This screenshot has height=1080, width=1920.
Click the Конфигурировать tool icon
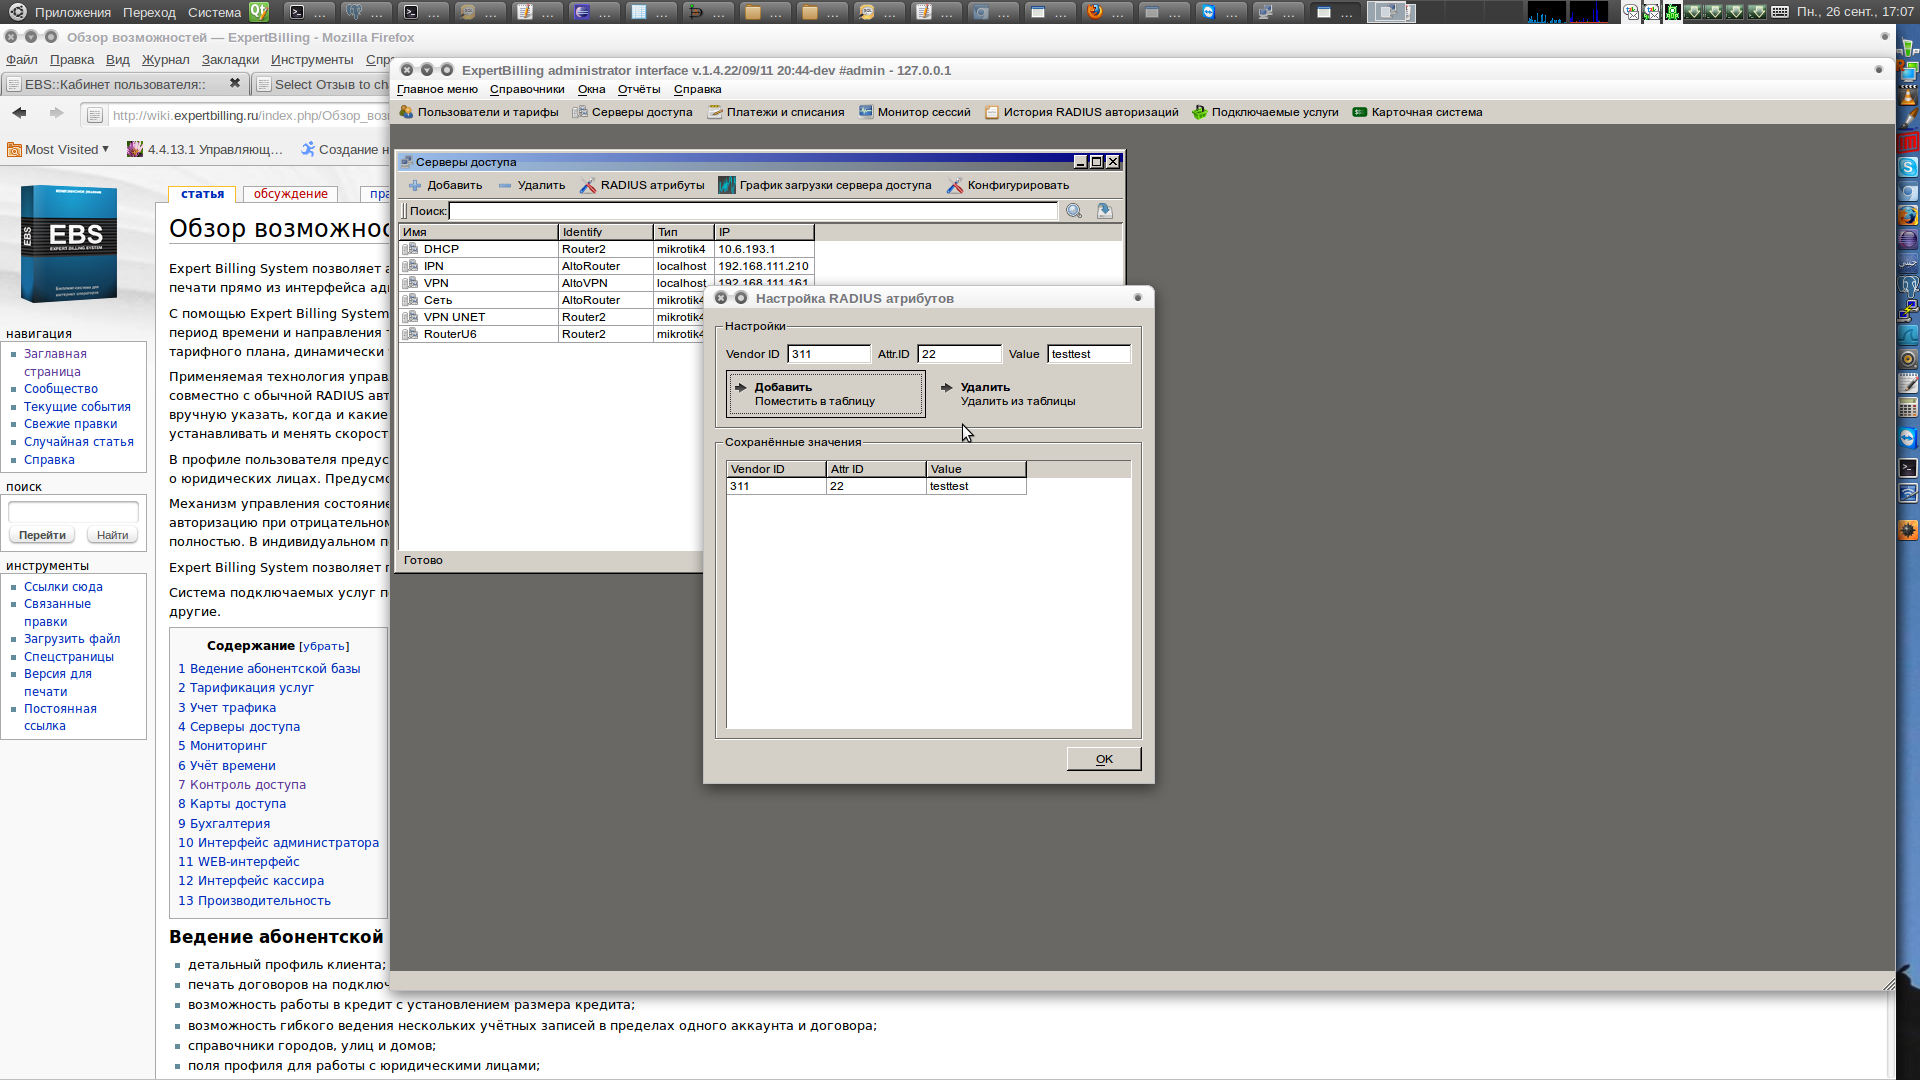point(955,185)
